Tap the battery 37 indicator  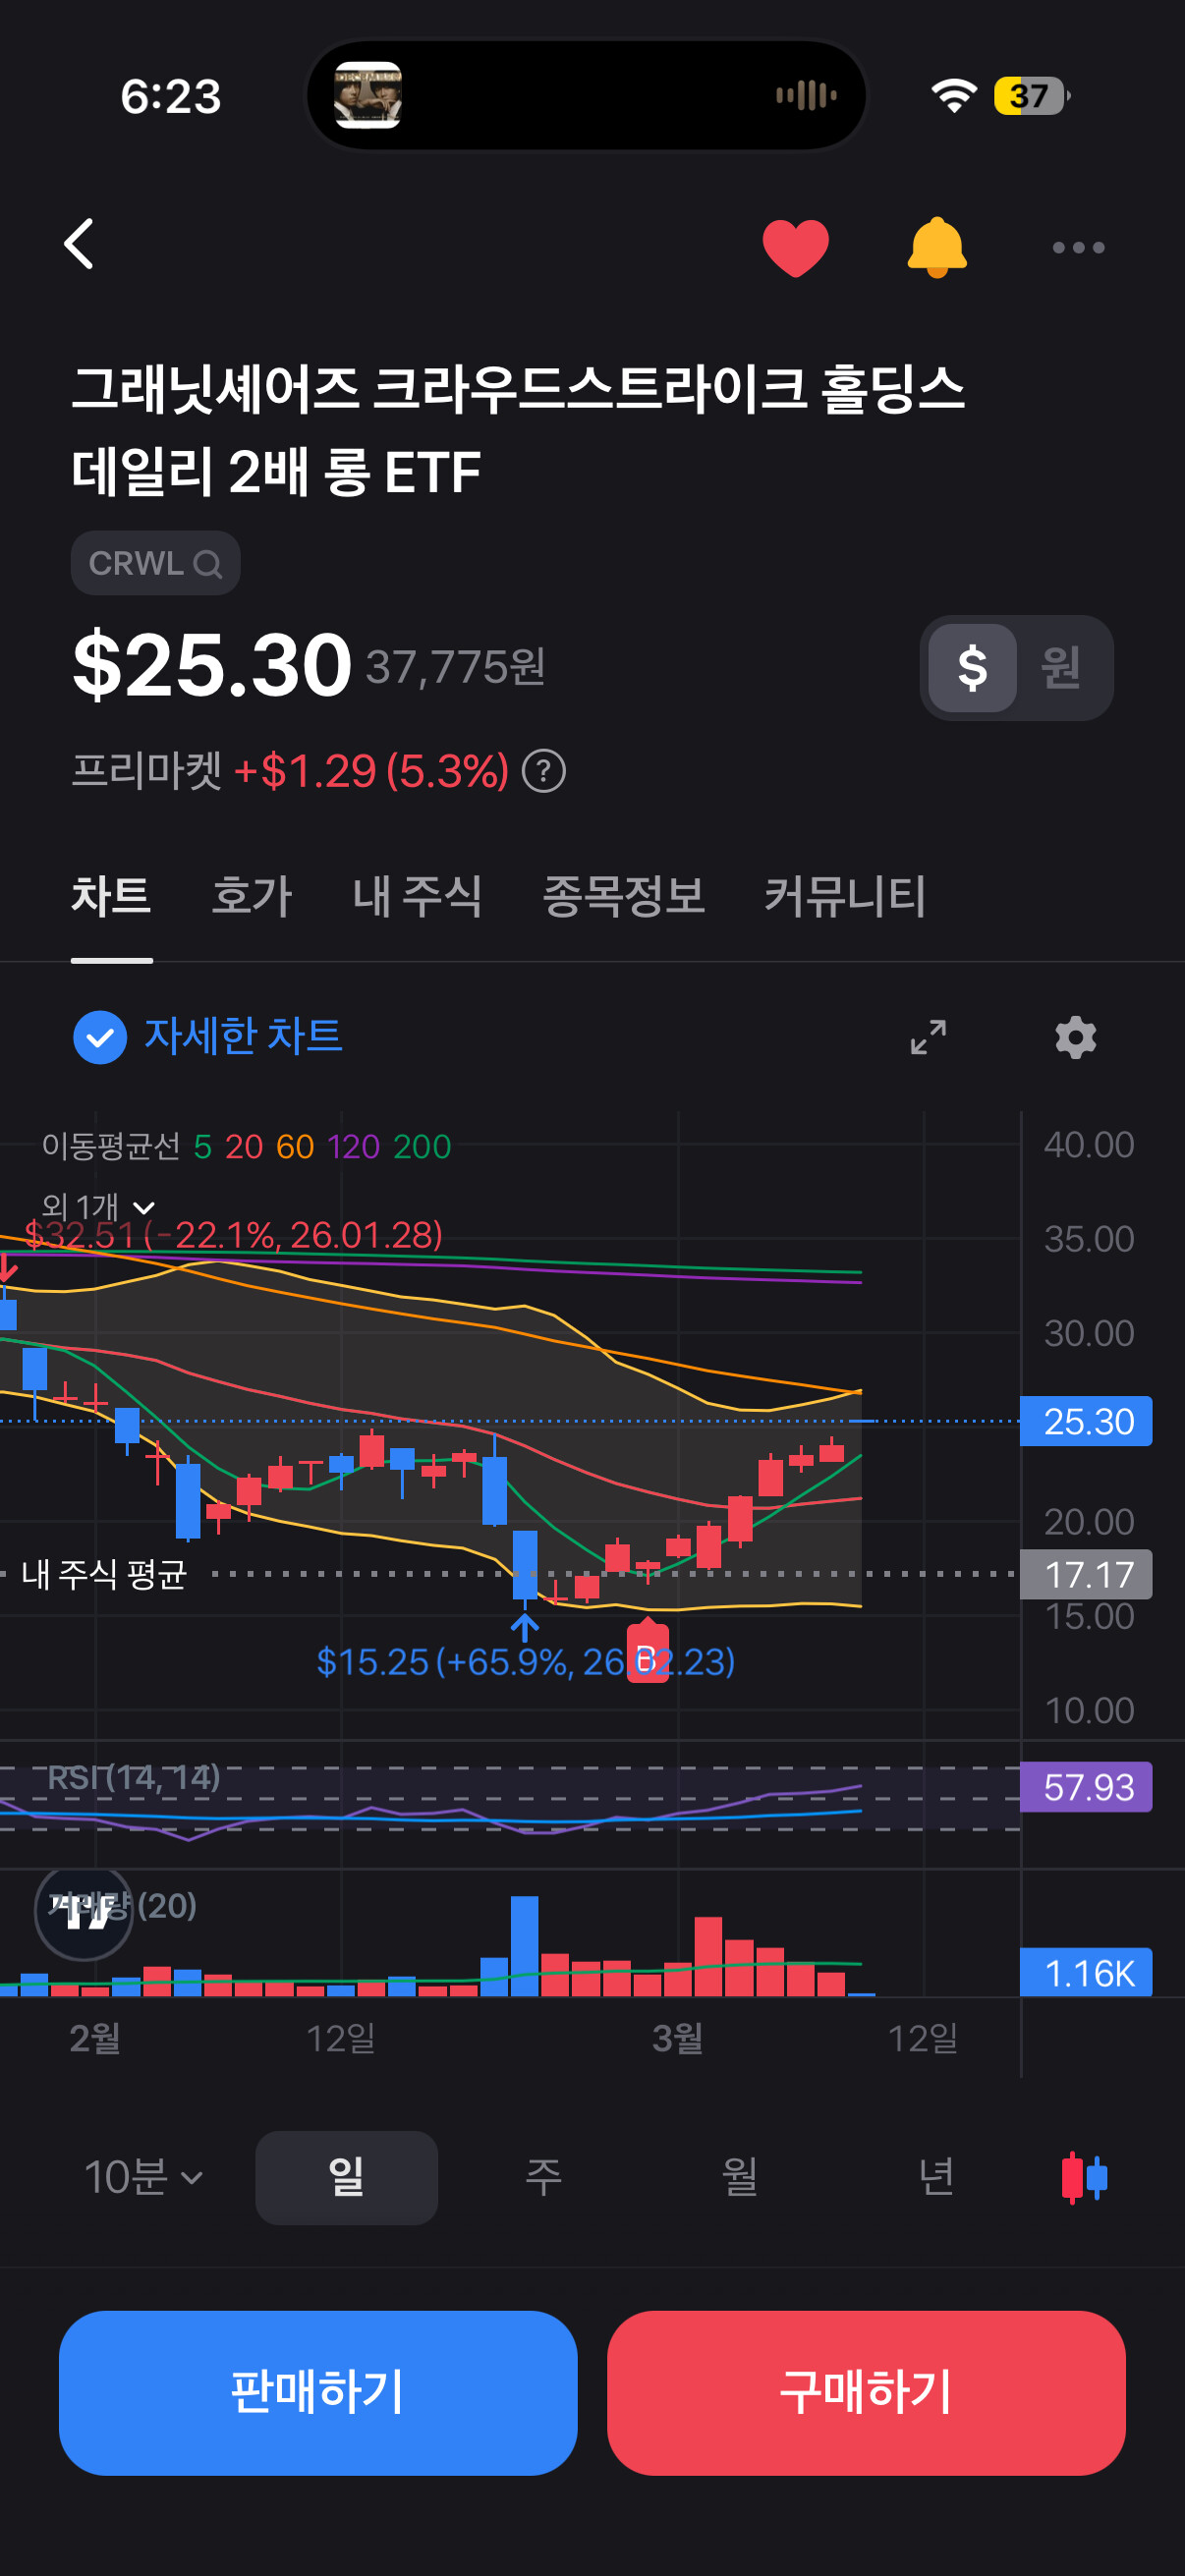[x=1031, y=96]
